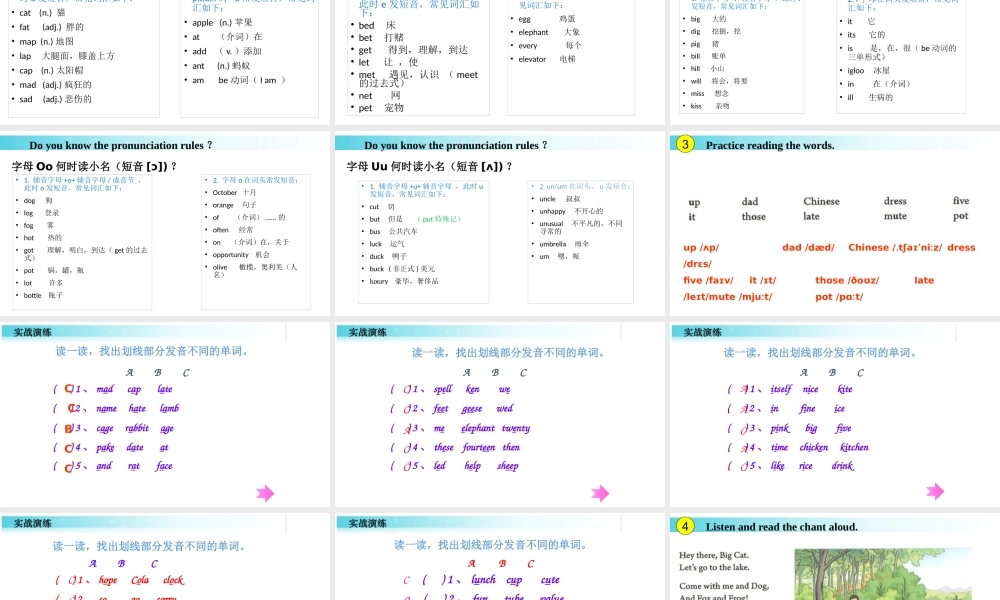This screenshot has width=1000, height=600.
Task: Click the 'kiss 亲吻' bullet
Action: [710, 106]
